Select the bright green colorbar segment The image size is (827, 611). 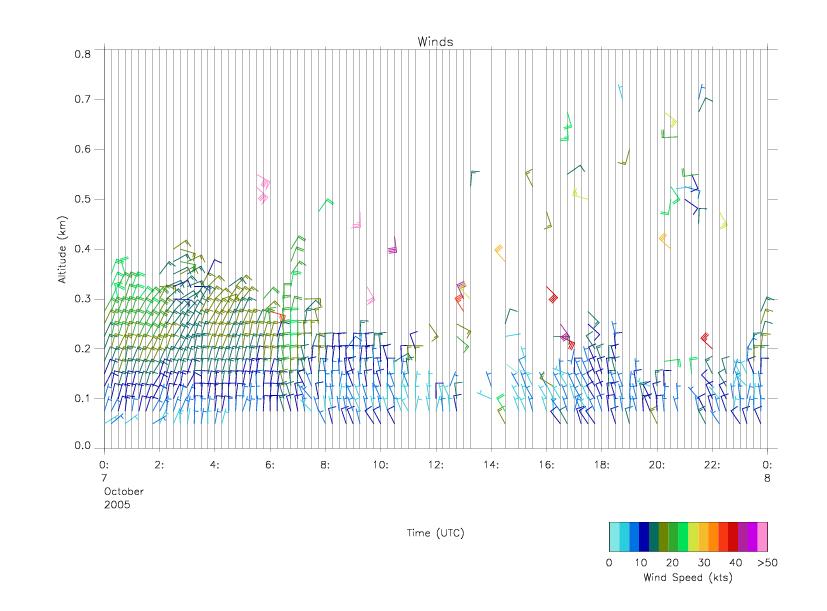coord(683,537)
